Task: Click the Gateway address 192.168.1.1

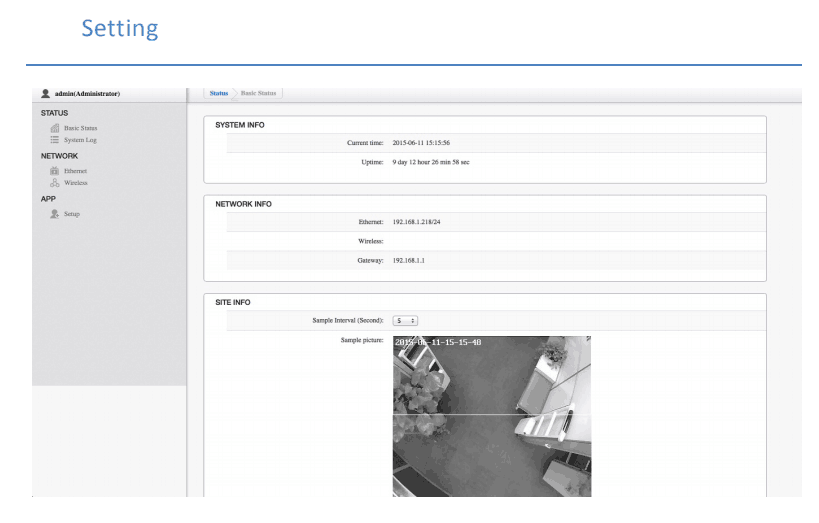Action: [408, 260]
